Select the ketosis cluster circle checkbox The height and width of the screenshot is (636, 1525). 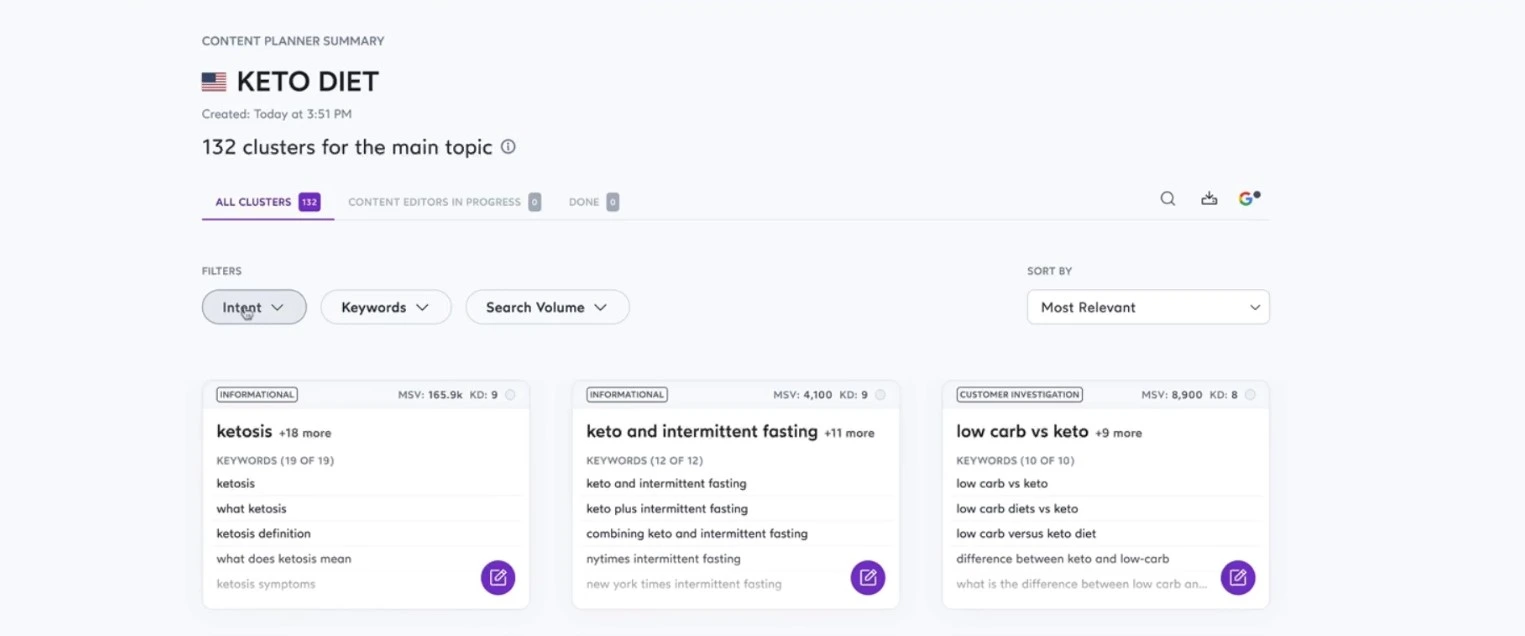[510, 395]
